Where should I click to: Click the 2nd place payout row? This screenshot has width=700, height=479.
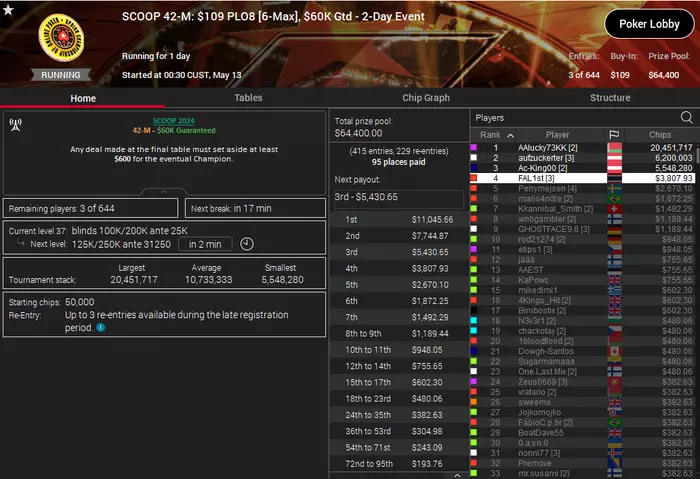pyautogui.click(x=399, y=236)
